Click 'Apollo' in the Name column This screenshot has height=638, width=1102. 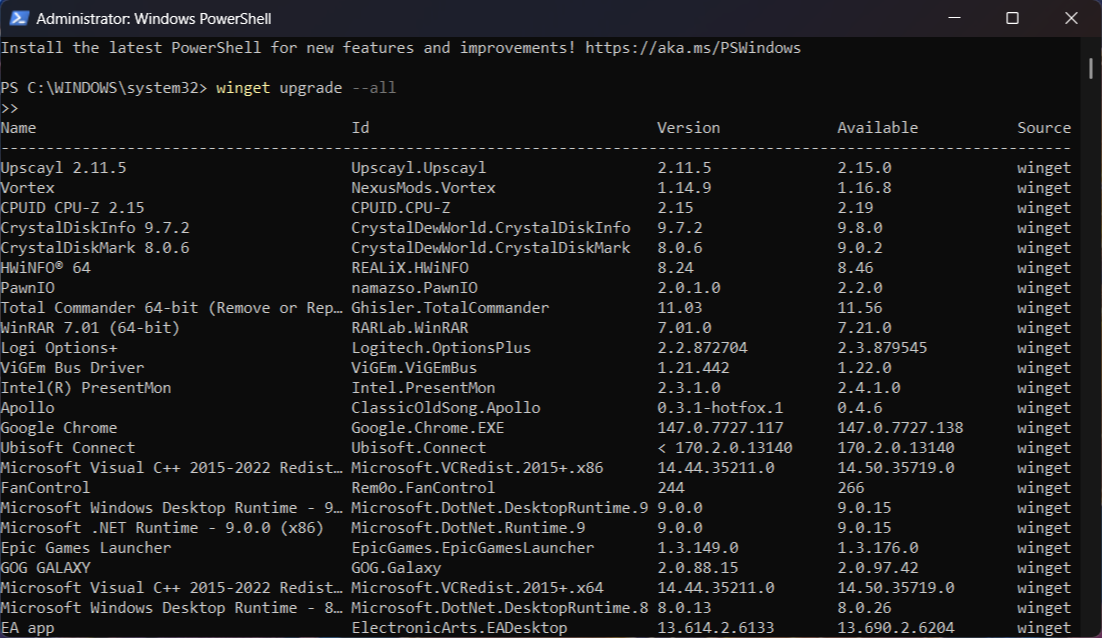(x=27, y=408)
